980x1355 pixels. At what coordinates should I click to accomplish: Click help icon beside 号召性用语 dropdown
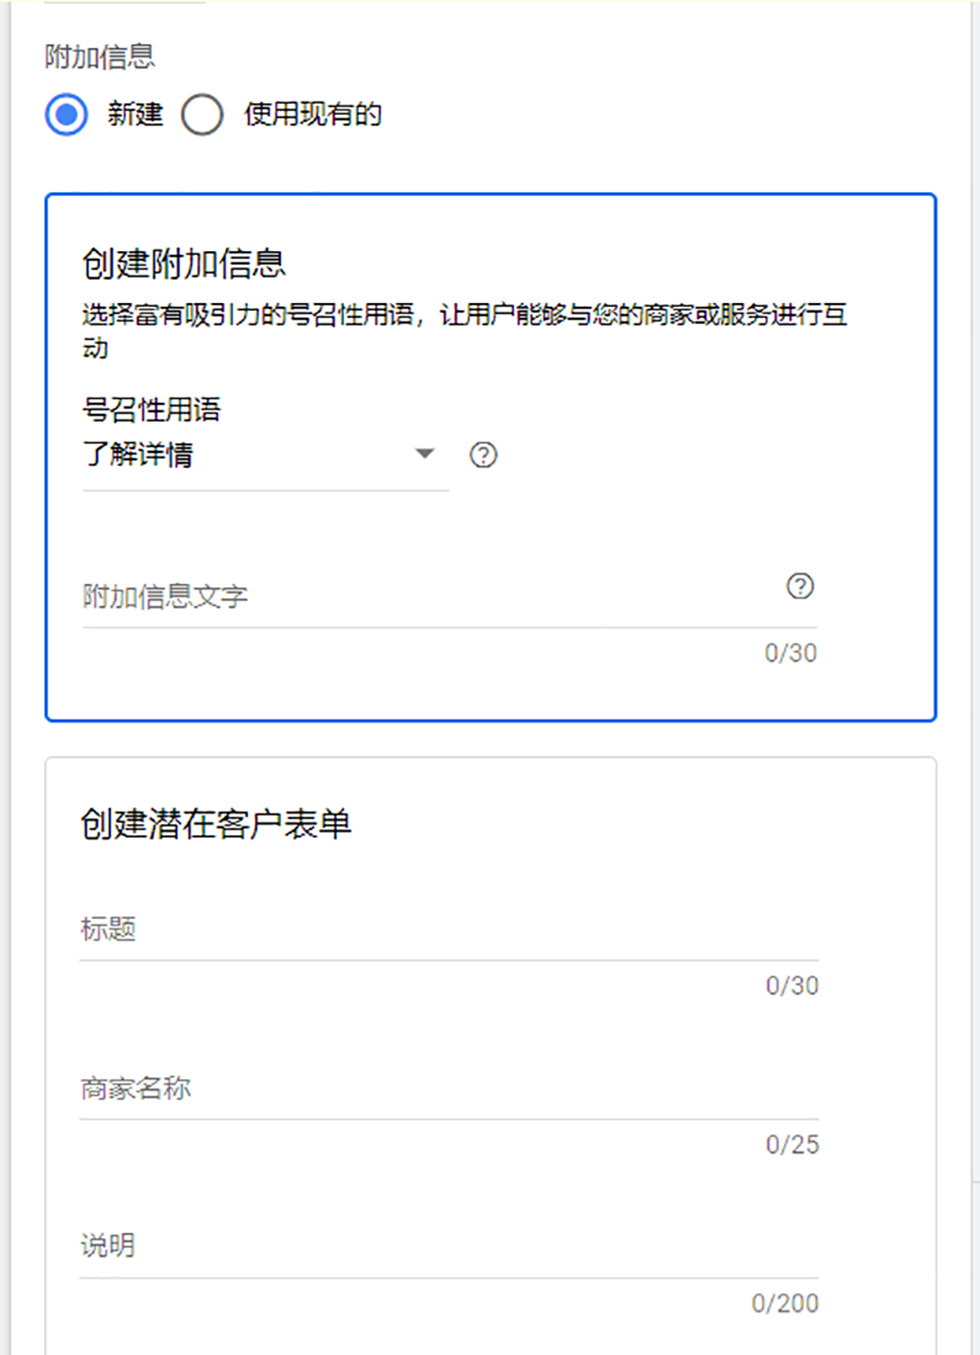484,455
